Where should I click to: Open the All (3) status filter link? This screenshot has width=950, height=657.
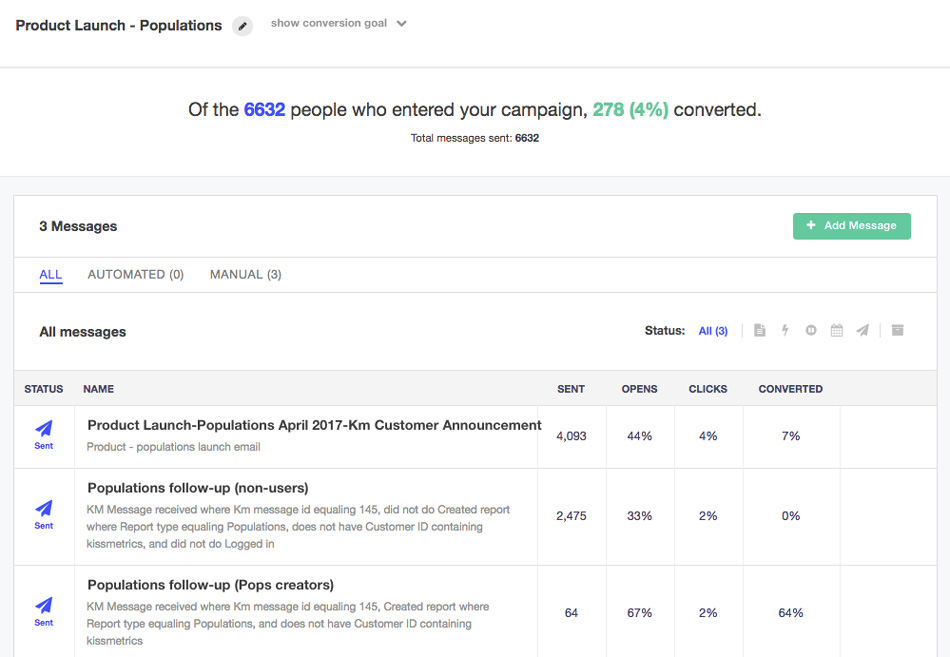coord(713,330)
